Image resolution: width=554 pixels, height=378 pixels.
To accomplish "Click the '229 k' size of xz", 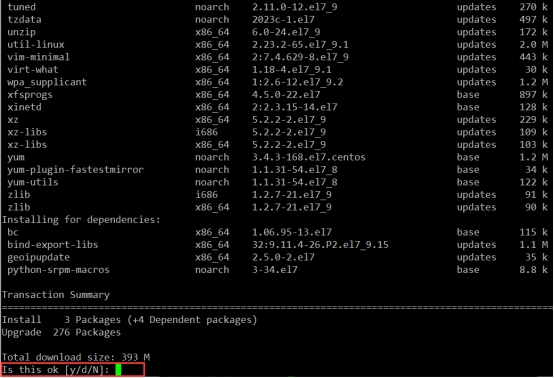I will (x=534, y=120).
